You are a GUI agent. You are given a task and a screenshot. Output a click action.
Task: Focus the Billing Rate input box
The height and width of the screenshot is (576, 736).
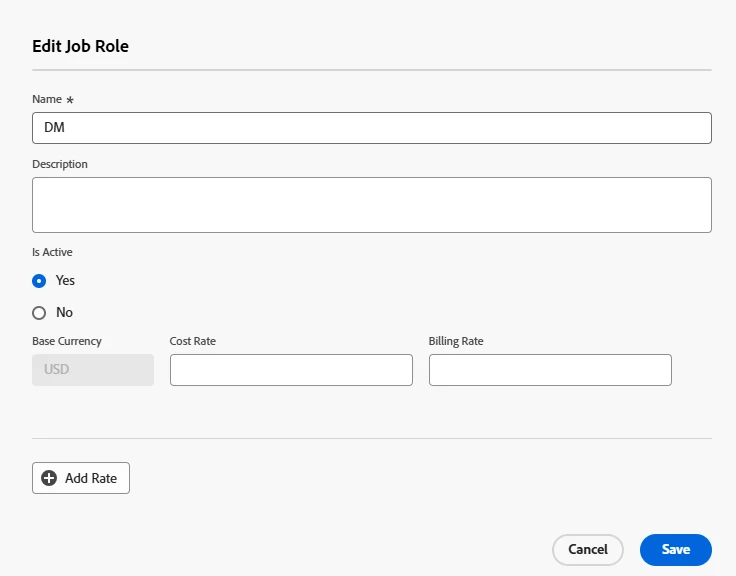(550, 370)
